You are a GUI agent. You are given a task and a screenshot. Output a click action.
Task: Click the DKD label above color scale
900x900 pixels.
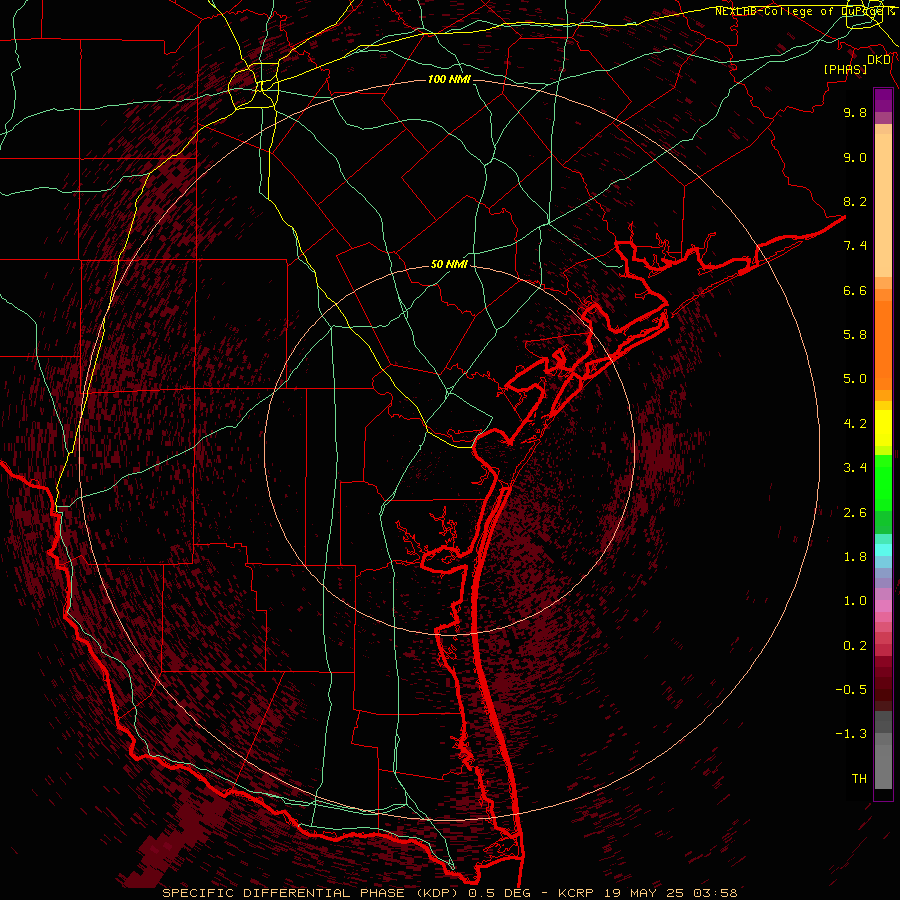[879, 60]
